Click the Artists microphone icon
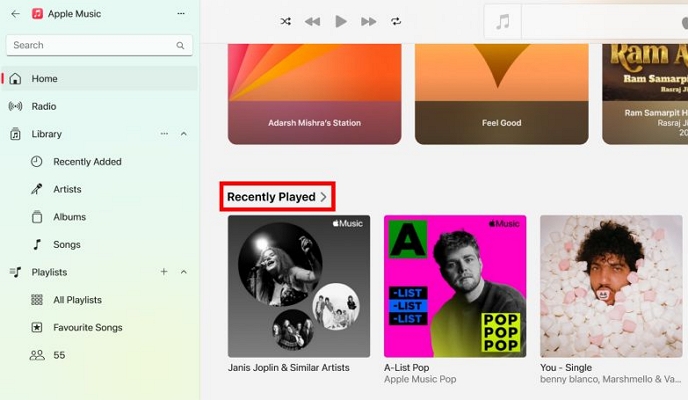Viewport: 688px width, 400px height. pyautogui.click(x=36, y=189)
